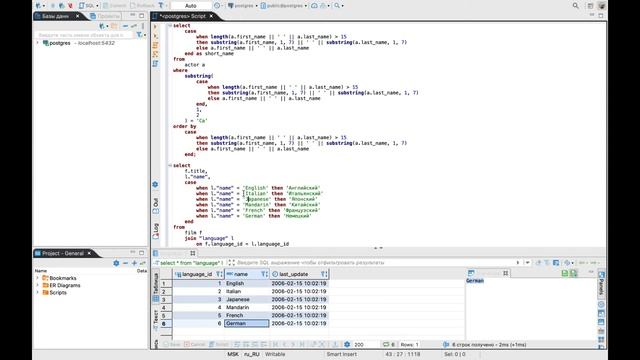Click the gear icon in Project panel

[x=116, y=263]
